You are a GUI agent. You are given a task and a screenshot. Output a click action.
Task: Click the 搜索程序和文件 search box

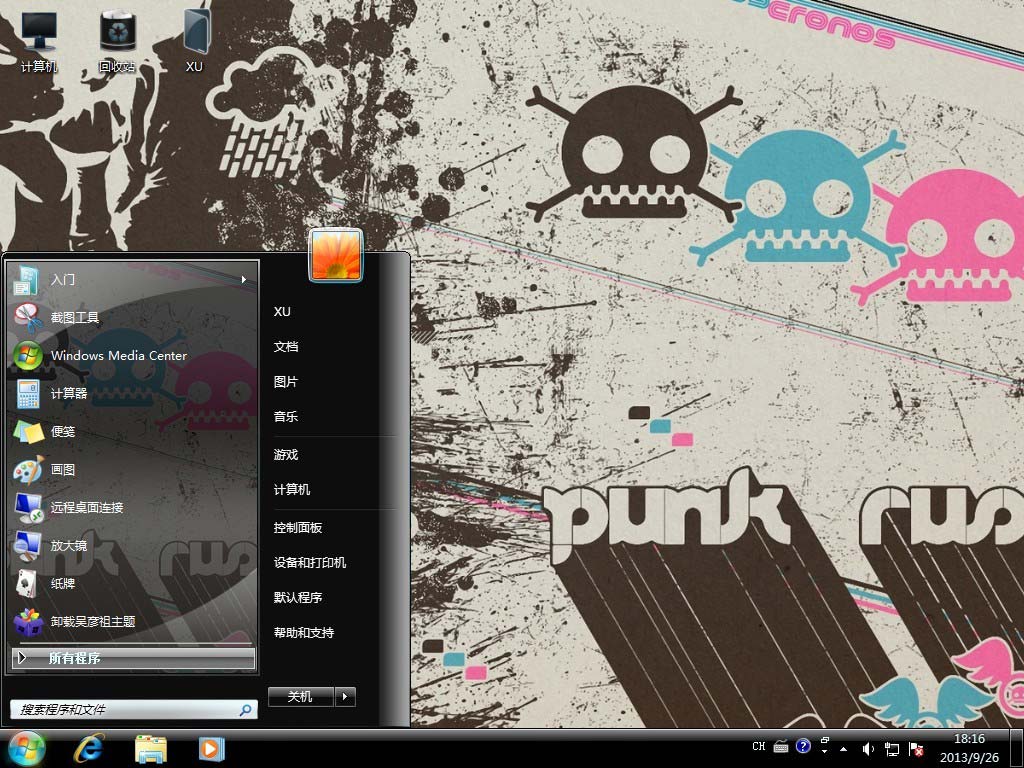click(125, 710)
